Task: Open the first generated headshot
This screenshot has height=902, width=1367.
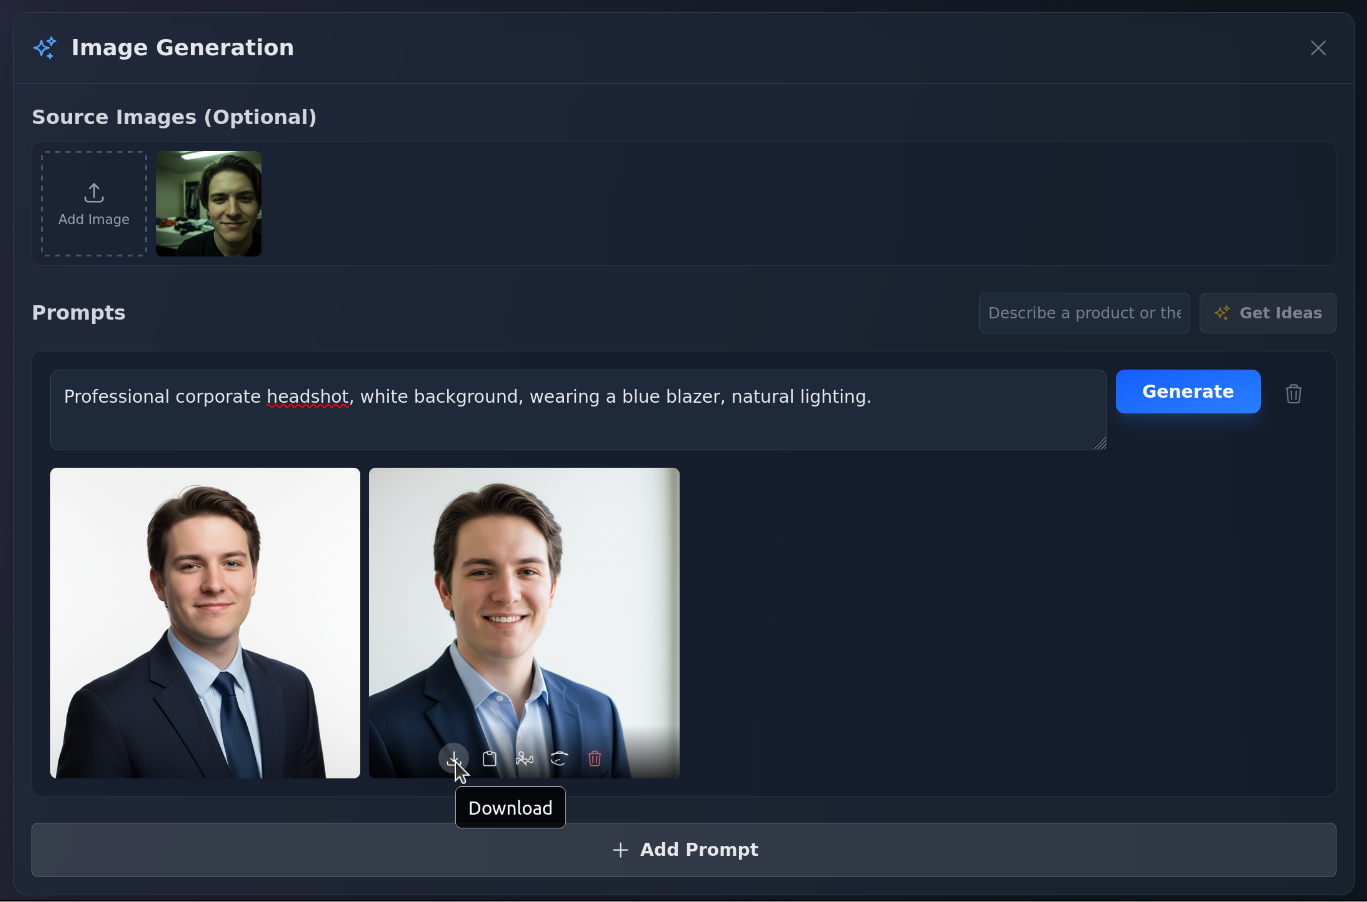Action: tap(204, 600)
